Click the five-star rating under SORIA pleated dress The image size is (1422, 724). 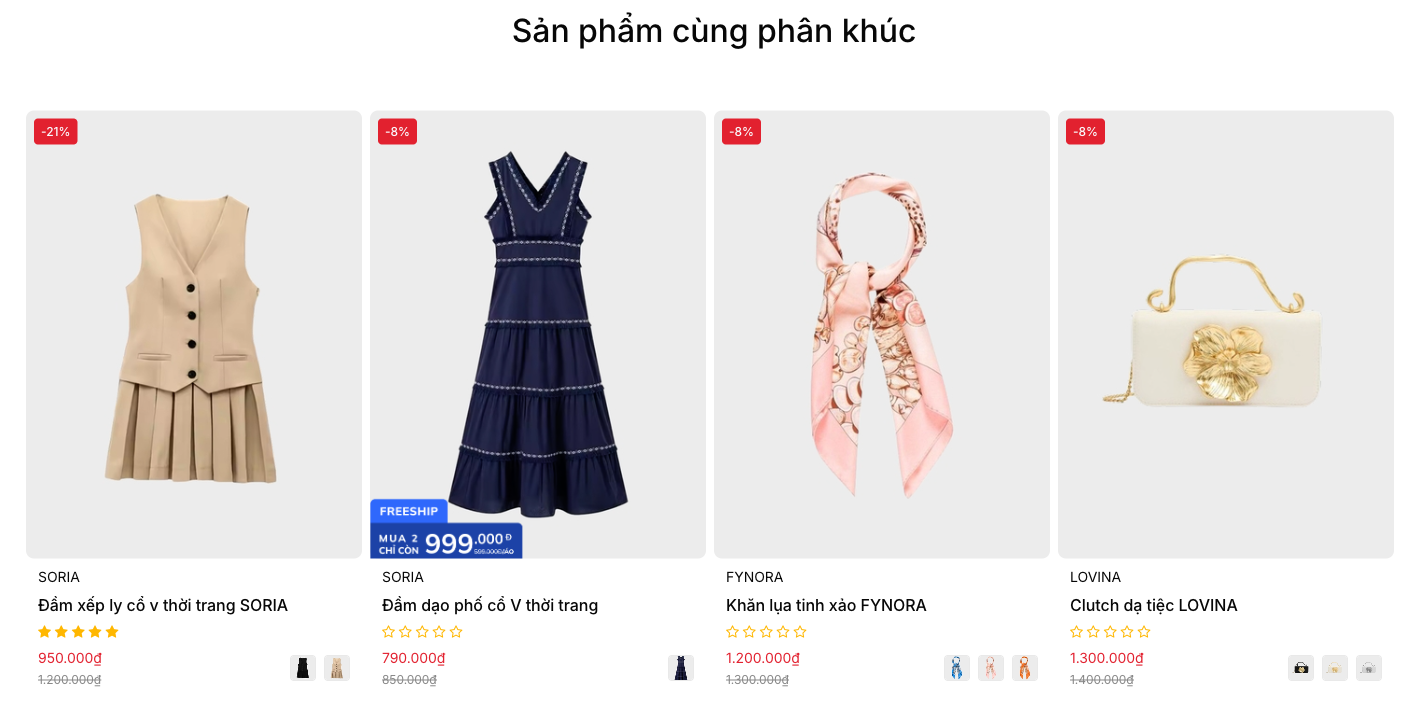(x=78, y=632)
